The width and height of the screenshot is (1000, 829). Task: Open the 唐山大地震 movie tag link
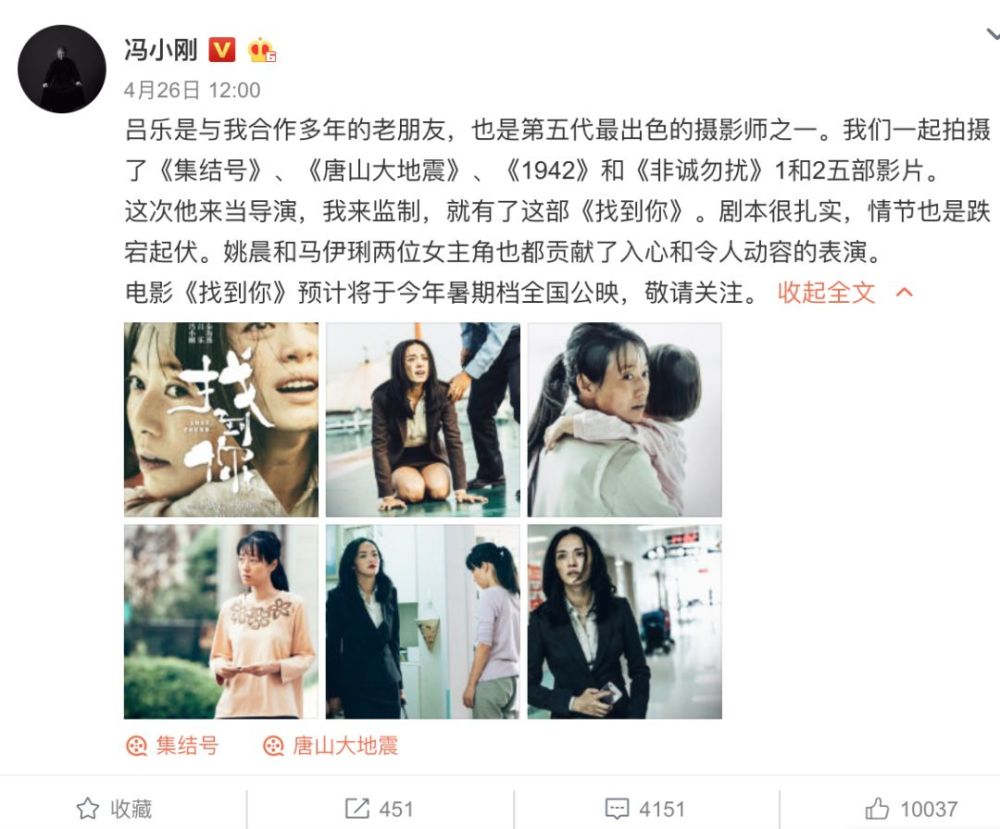pos(345,745)
